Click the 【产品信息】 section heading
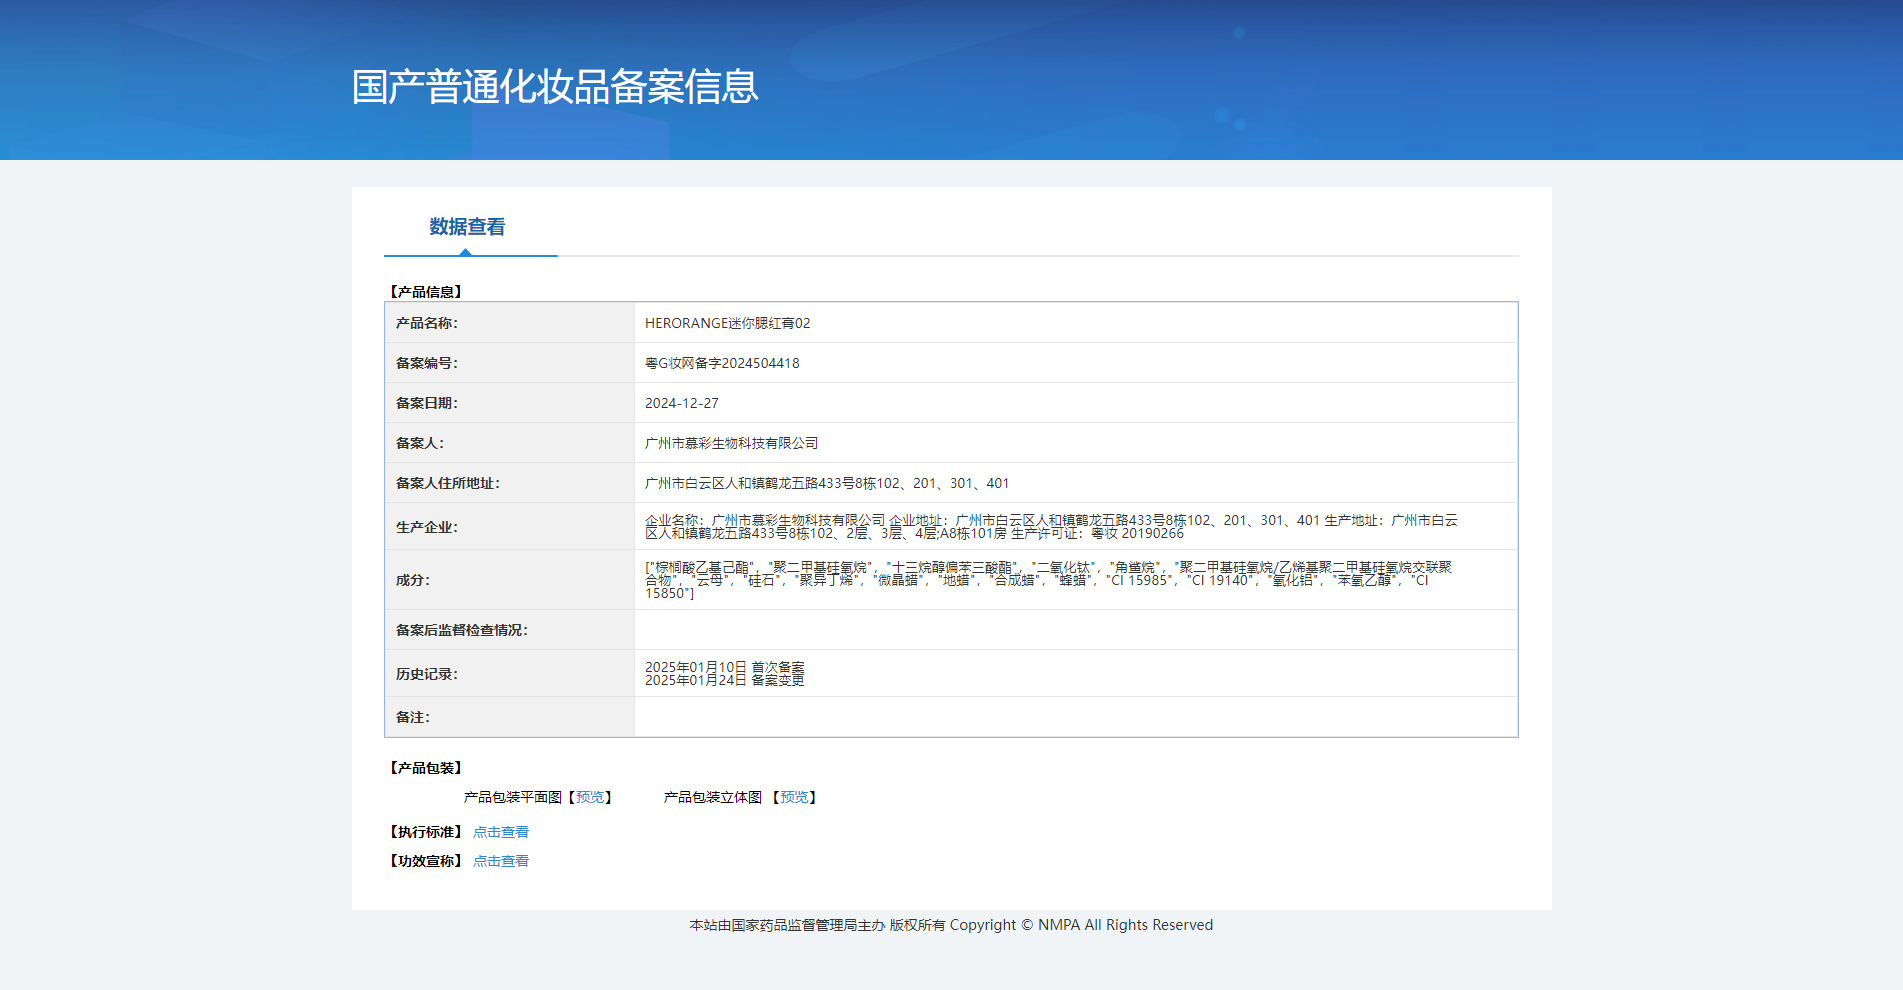 click(x=425, y=292)
